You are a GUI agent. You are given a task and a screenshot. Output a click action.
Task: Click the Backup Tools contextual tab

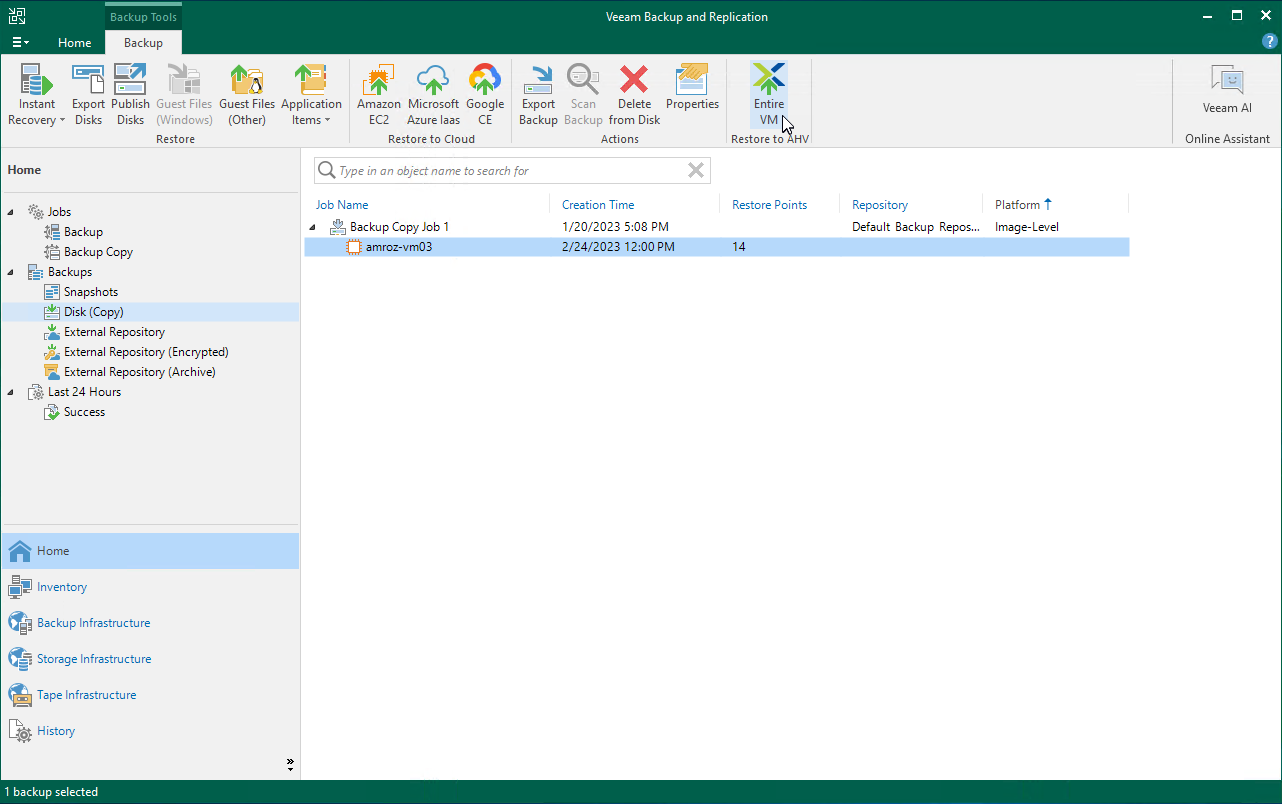point(143,17)
